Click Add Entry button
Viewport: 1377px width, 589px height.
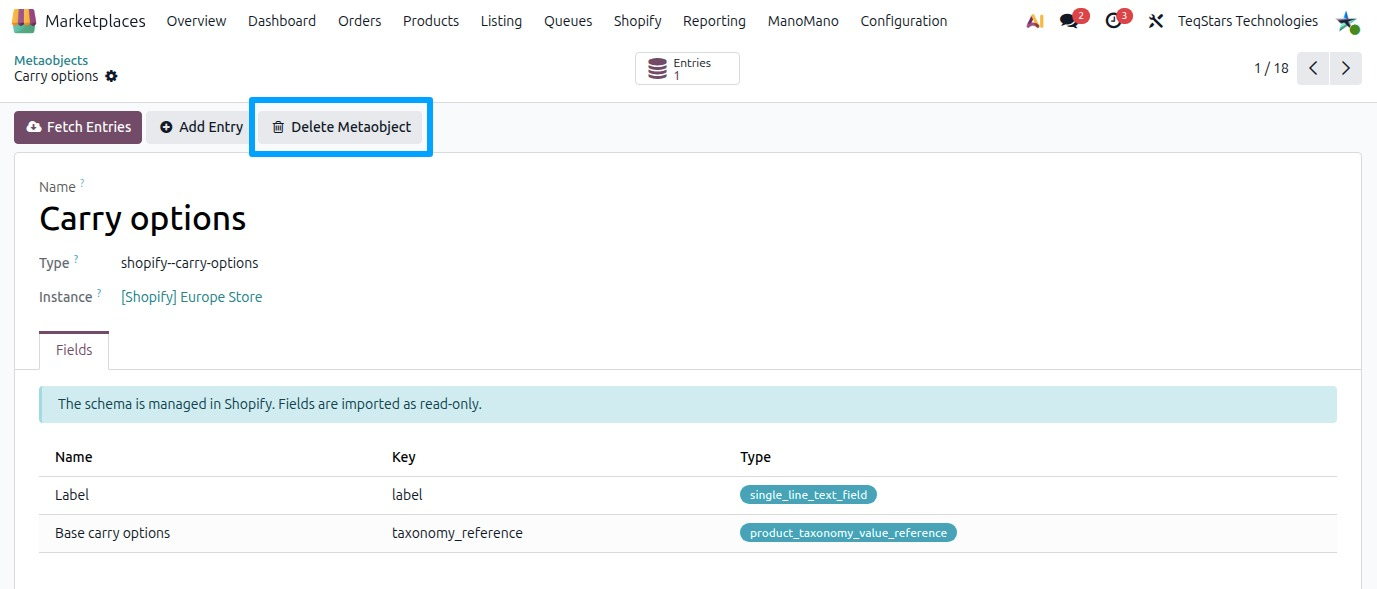point(201,127)
